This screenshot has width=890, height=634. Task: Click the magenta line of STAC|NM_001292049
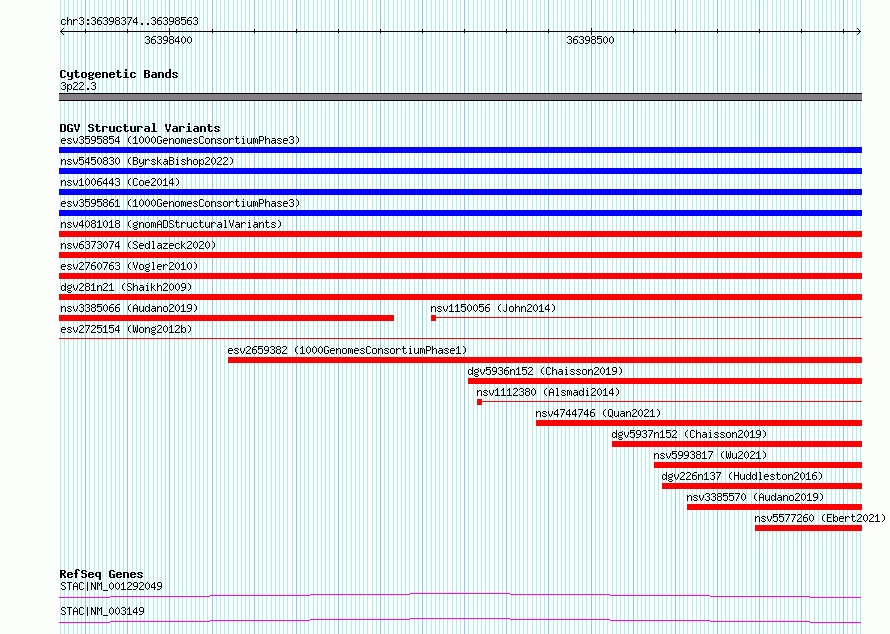(x=460, y=595)
